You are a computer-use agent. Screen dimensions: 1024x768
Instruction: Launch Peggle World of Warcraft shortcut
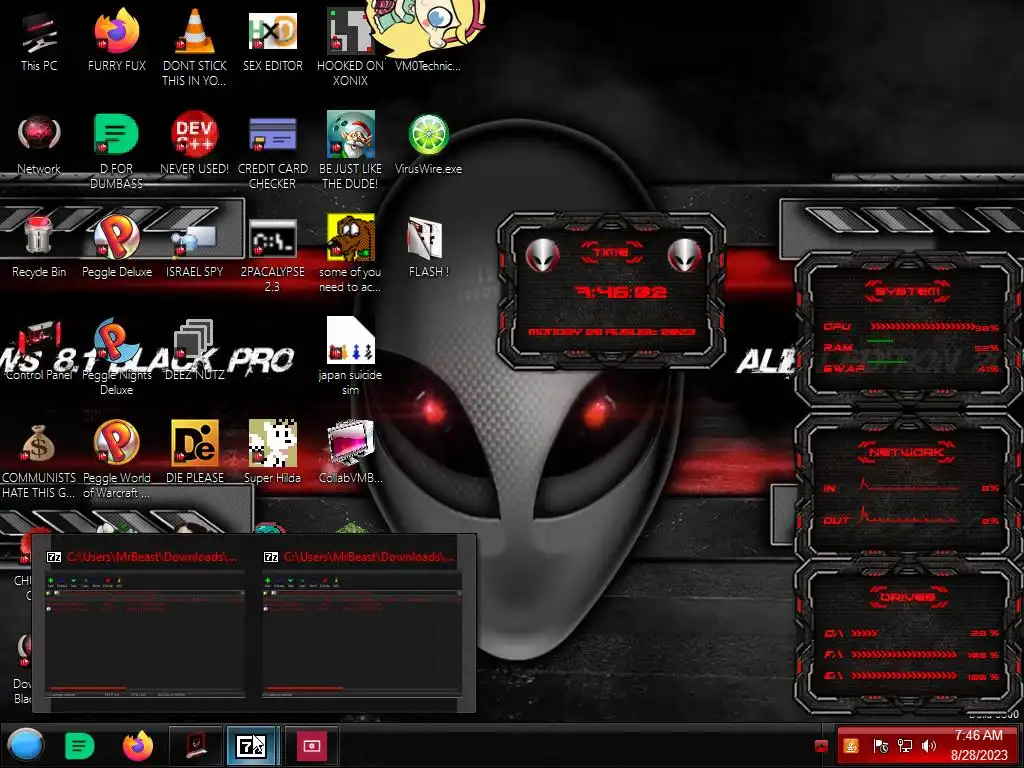pyautogui.click(x=116, y=460)
